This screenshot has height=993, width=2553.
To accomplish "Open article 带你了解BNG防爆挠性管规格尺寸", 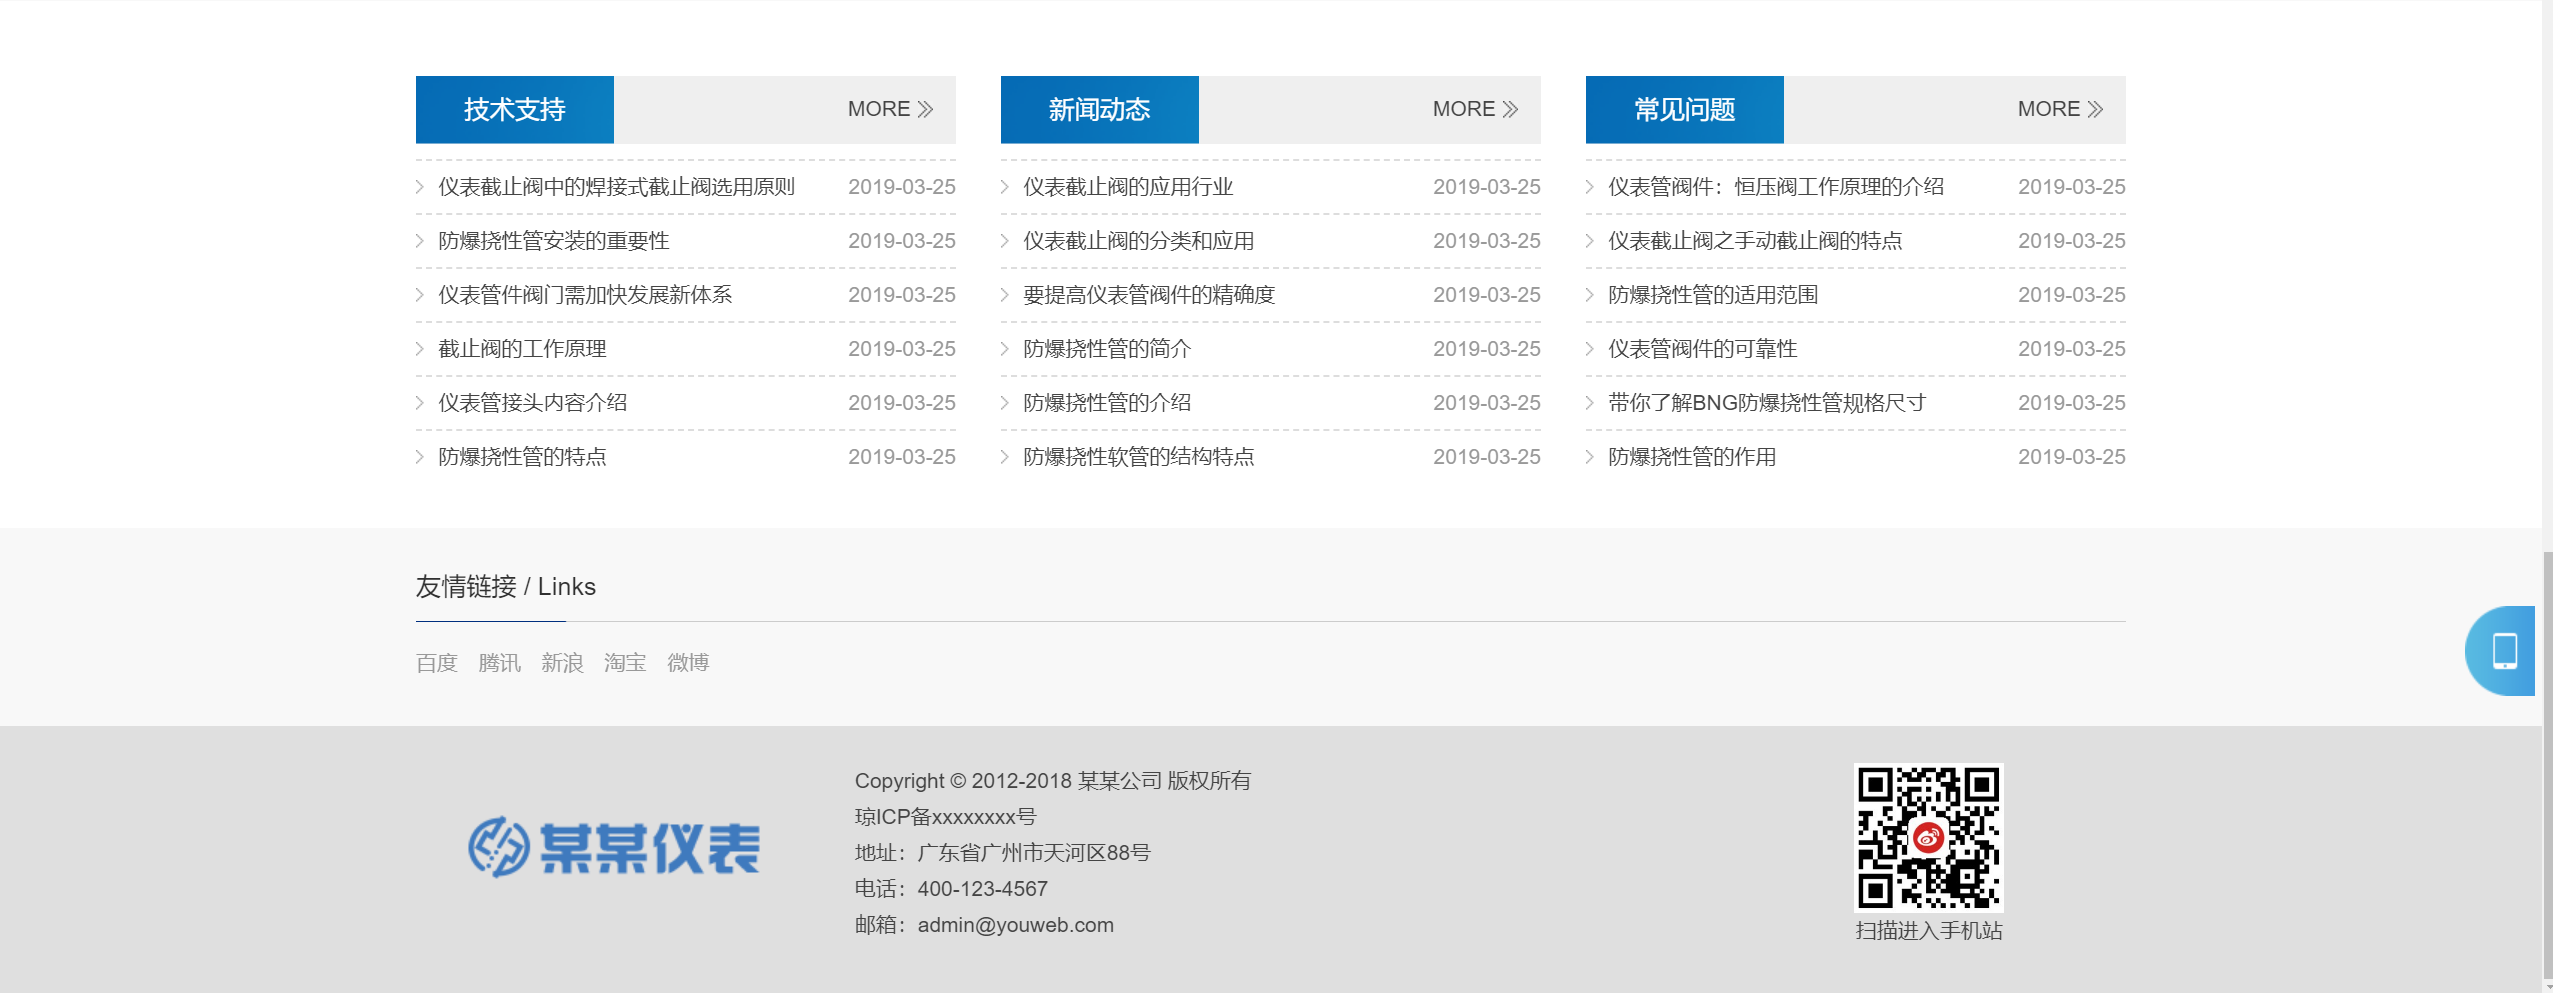I will tap(1768, 402).
